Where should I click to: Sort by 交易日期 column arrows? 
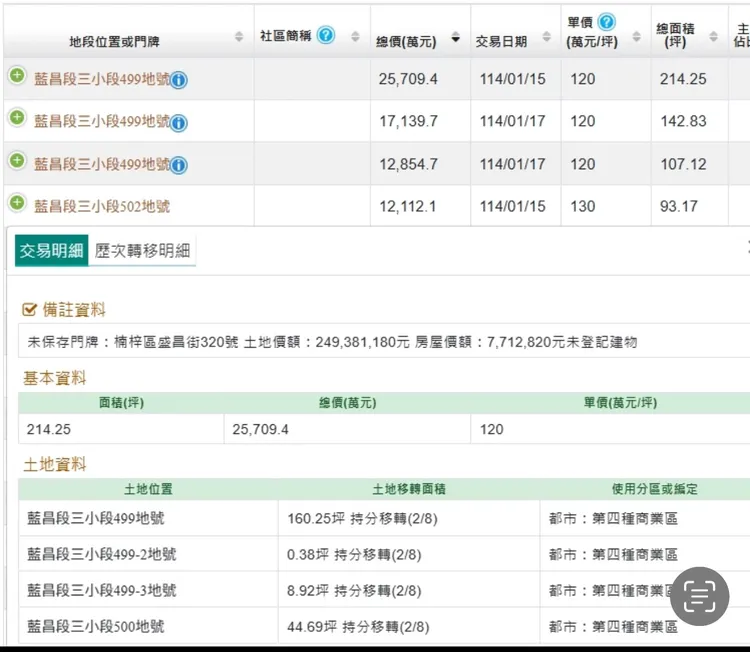click(547, 36)
